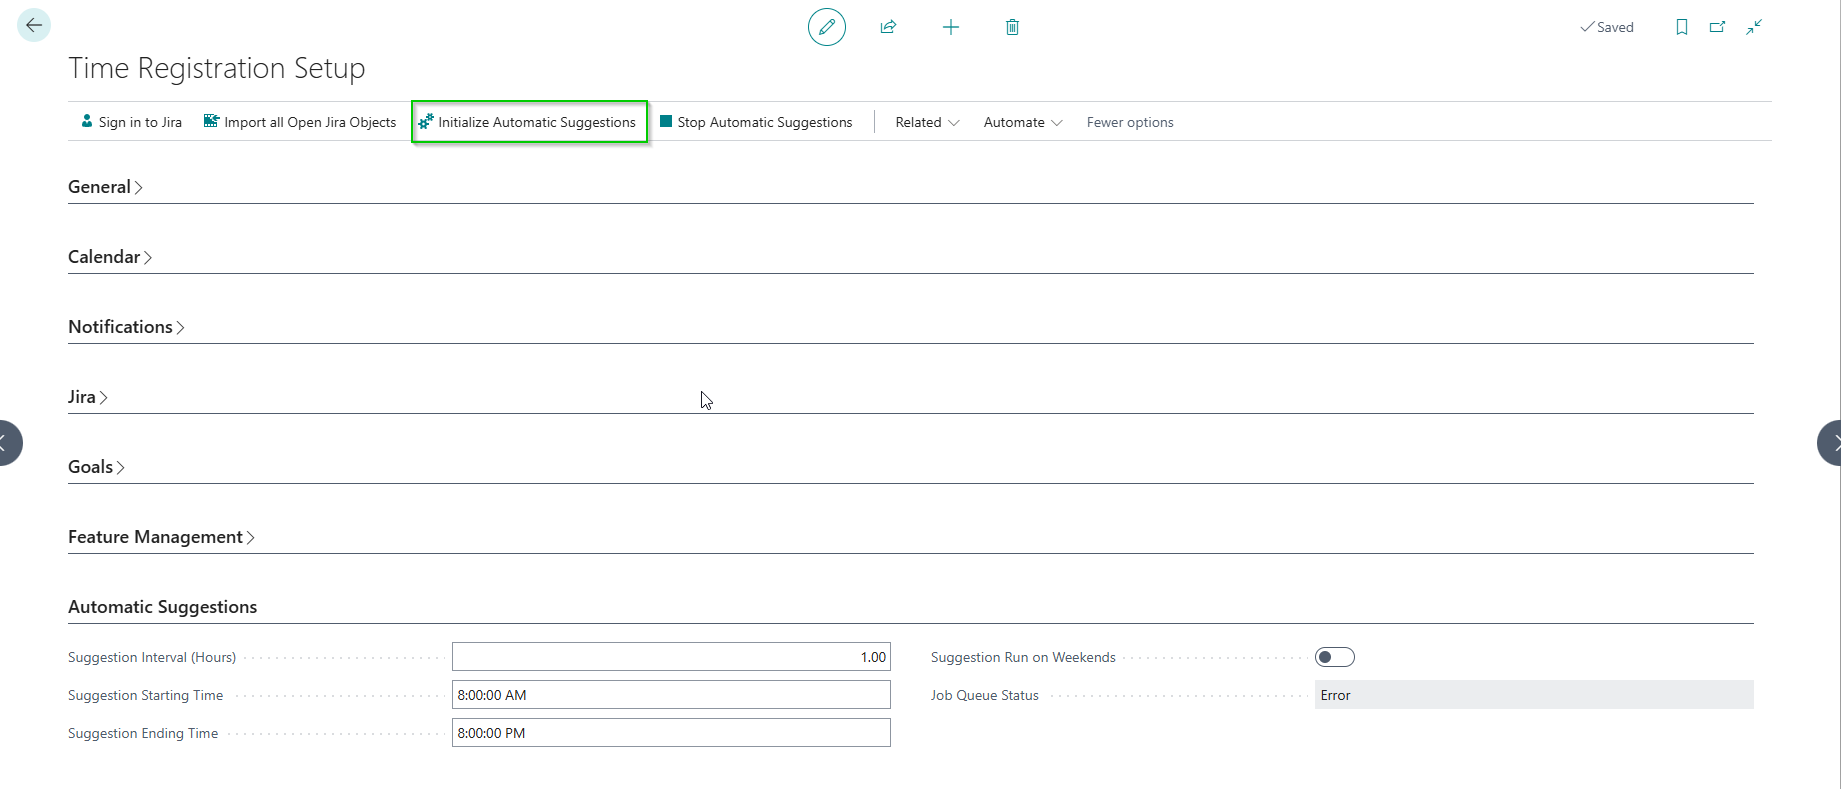Image resolution: width=1841 pixels, height=789 pixels.
Task: Open page in new window icon
Action: [1718, 27]
